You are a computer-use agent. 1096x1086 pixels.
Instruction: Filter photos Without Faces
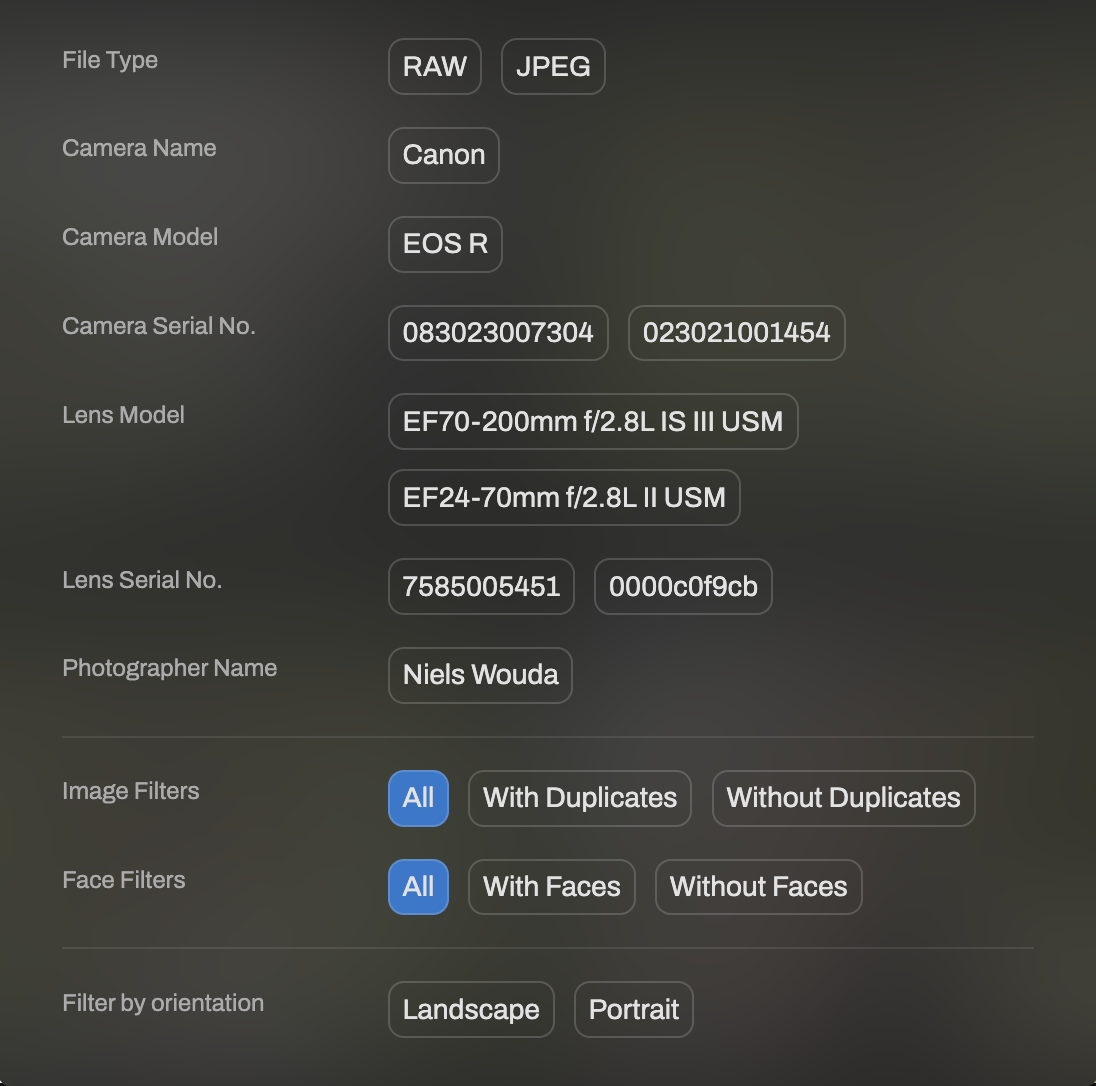(758, 887)
